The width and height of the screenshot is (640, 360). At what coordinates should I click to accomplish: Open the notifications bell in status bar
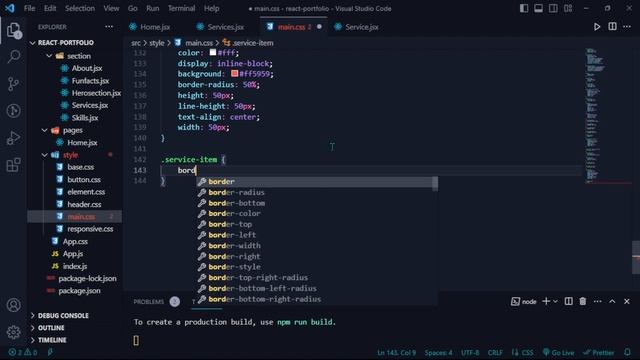tap(627, 352)
